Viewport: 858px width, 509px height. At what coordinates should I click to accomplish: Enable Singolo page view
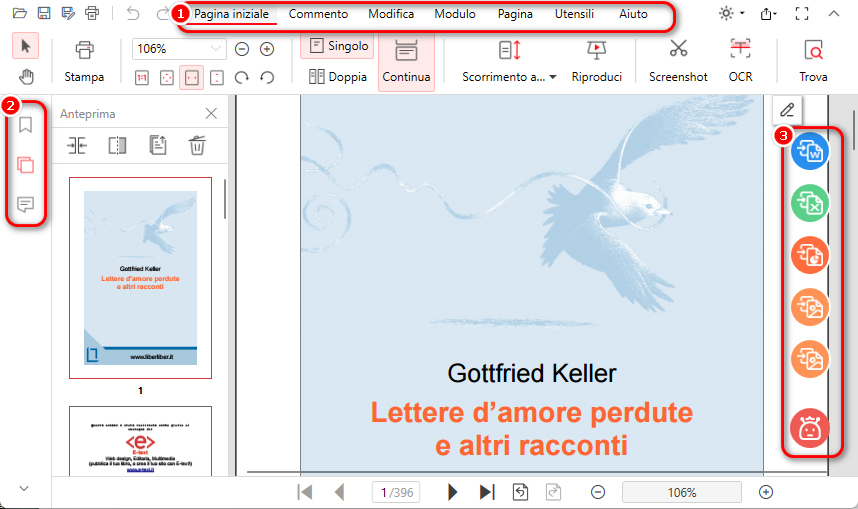338,46
